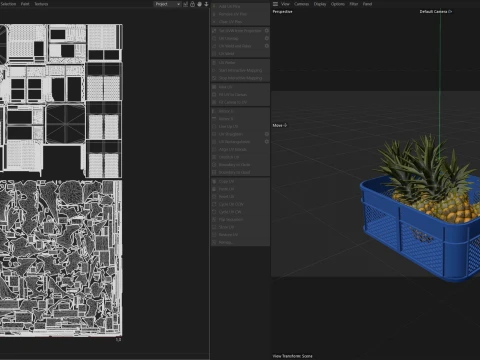Open viewport View menu
This screenshot has height=360, width=480.
[x=285, y=4]
